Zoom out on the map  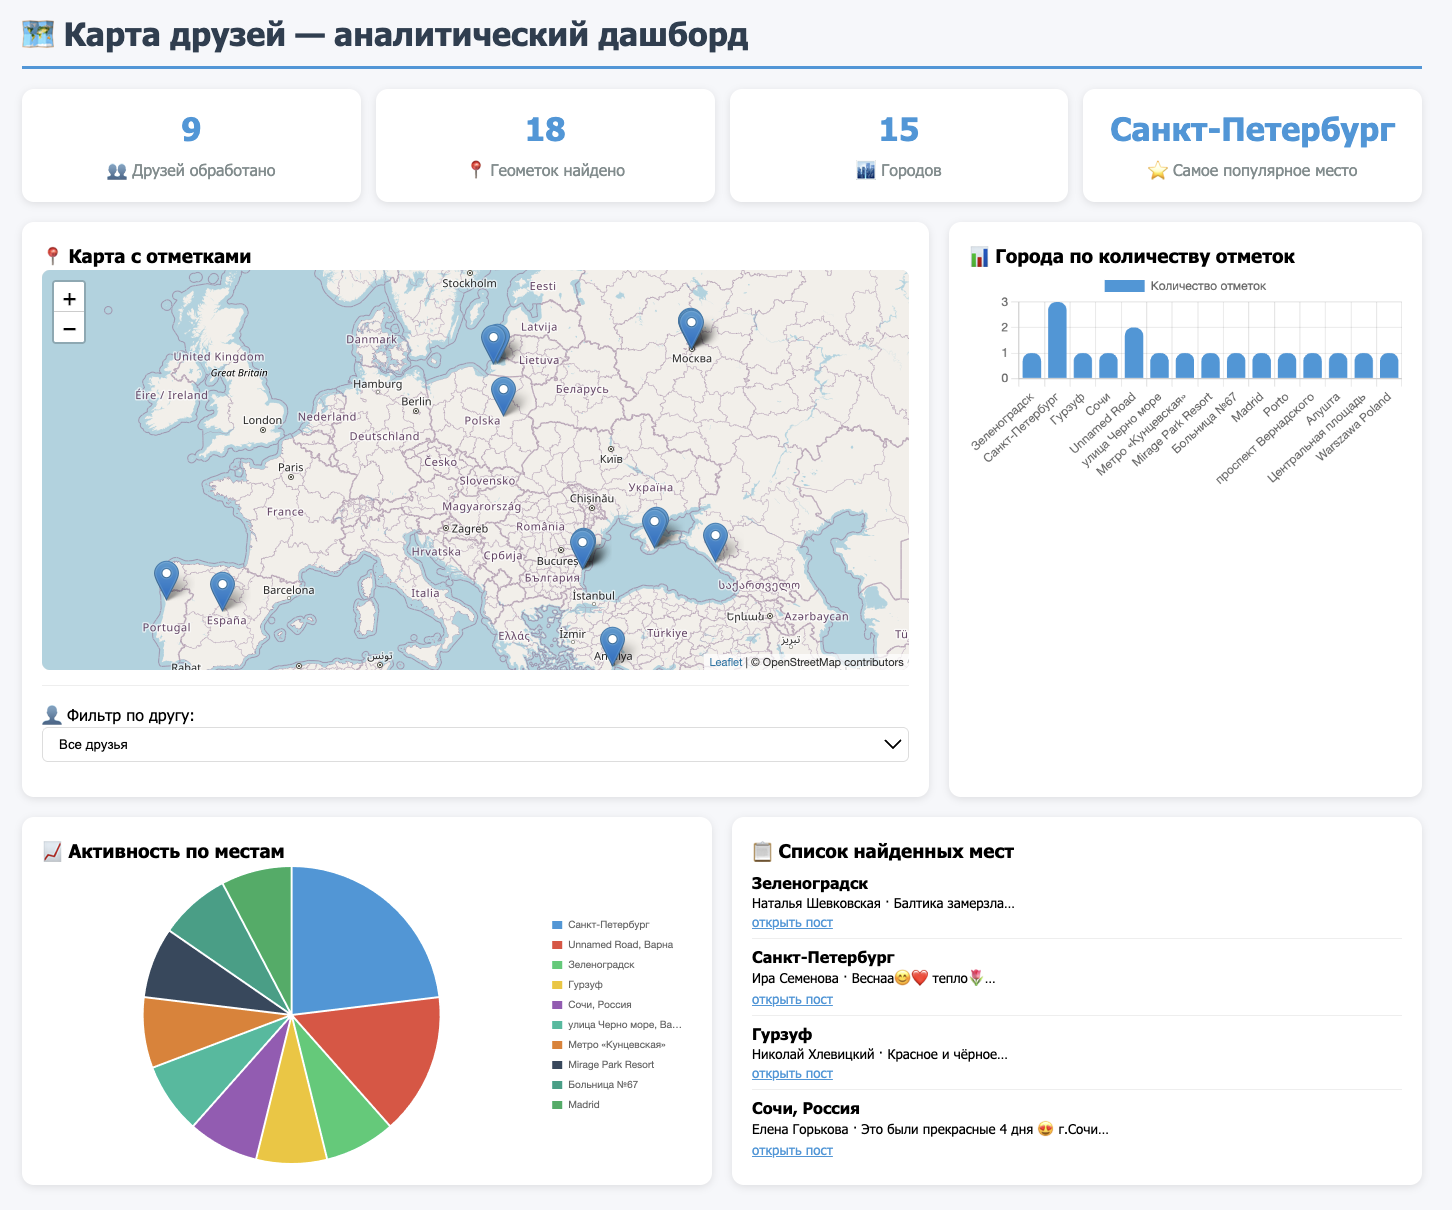click(69, 328)
